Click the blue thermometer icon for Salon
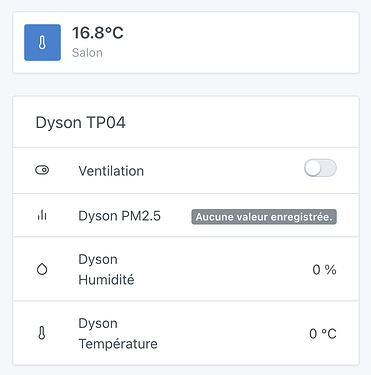The width and height of the screenshot is (371, 375). [x=42, y=42]
